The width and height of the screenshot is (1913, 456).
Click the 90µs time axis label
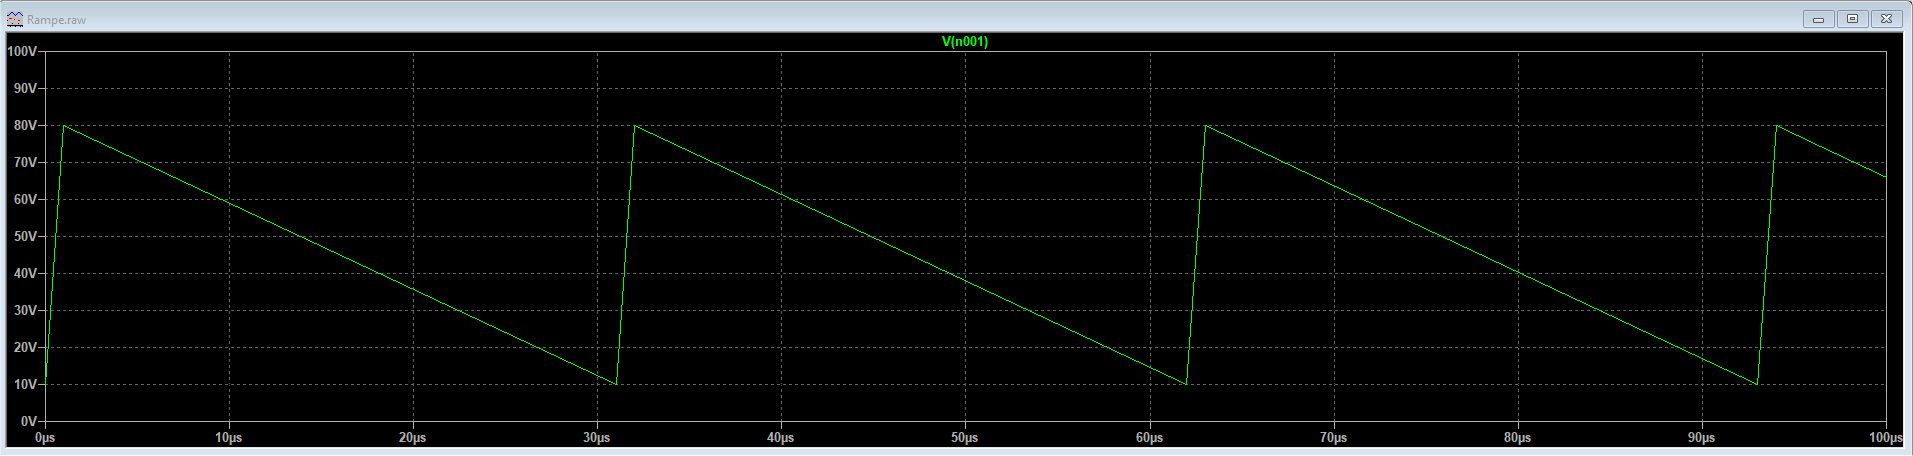(1702, 438)
